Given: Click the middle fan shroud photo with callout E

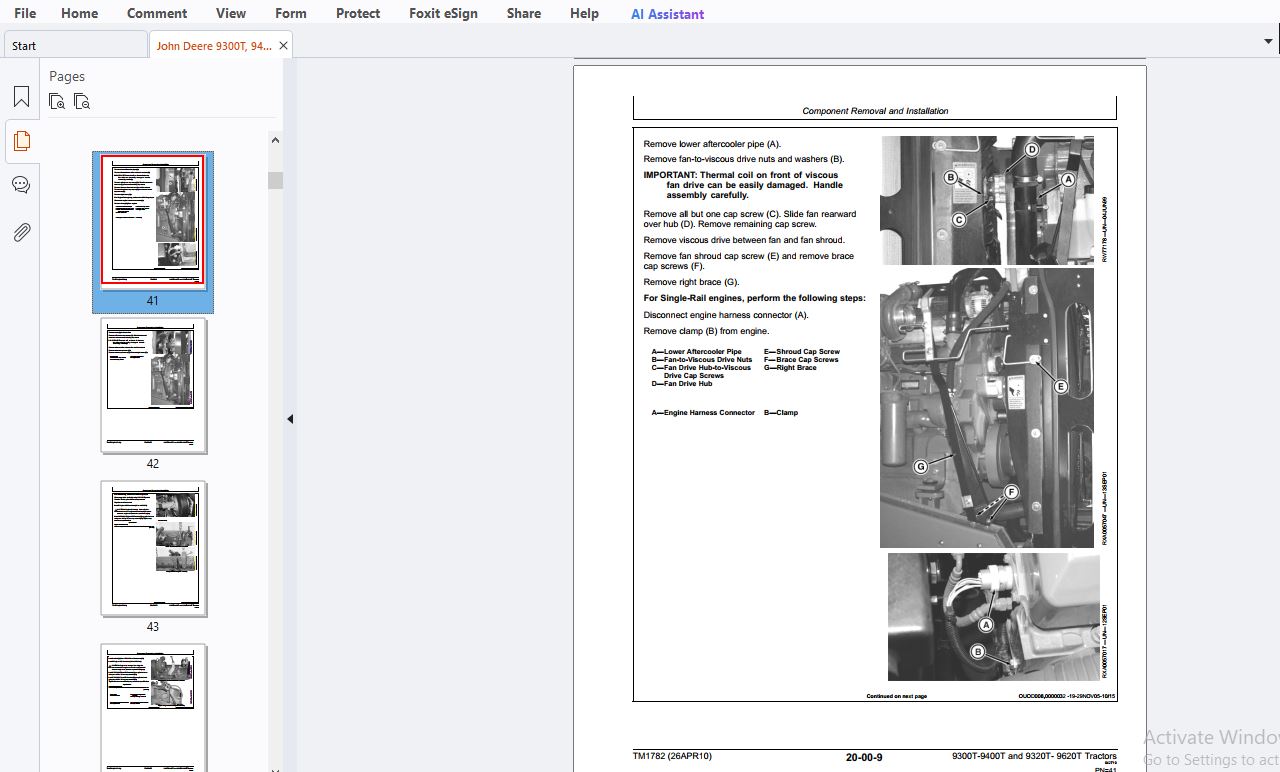Looking at the screenshot, I should [987, 408].
